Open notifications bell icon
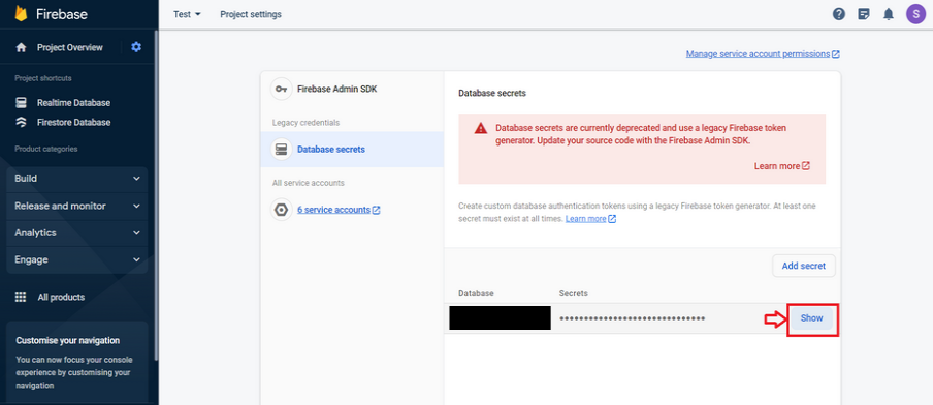This screenshot has width=933, height=405. (x=888, y=14)
